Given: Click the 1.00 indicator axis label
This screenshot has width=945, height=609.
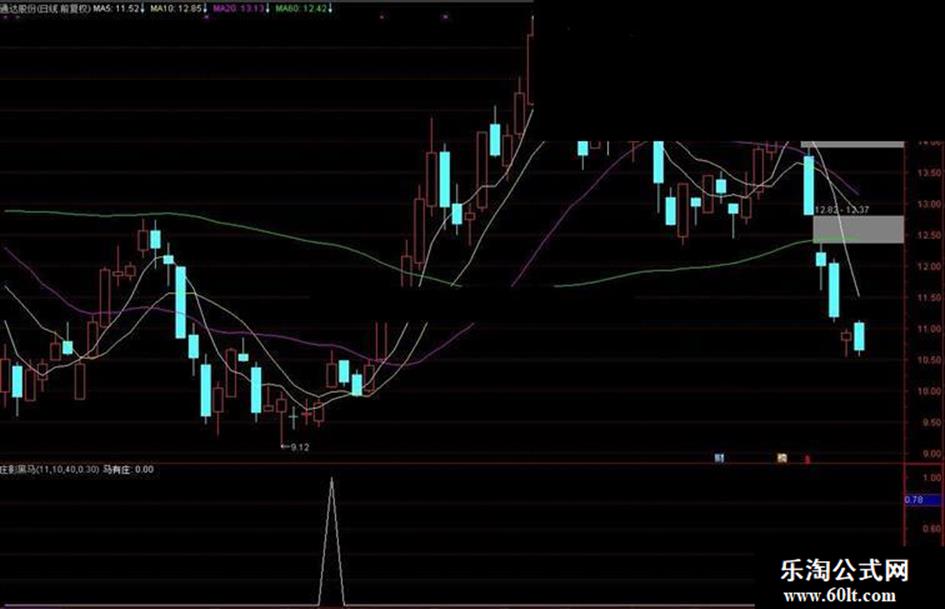Looking at the screenshot, I should pos(932,477).
